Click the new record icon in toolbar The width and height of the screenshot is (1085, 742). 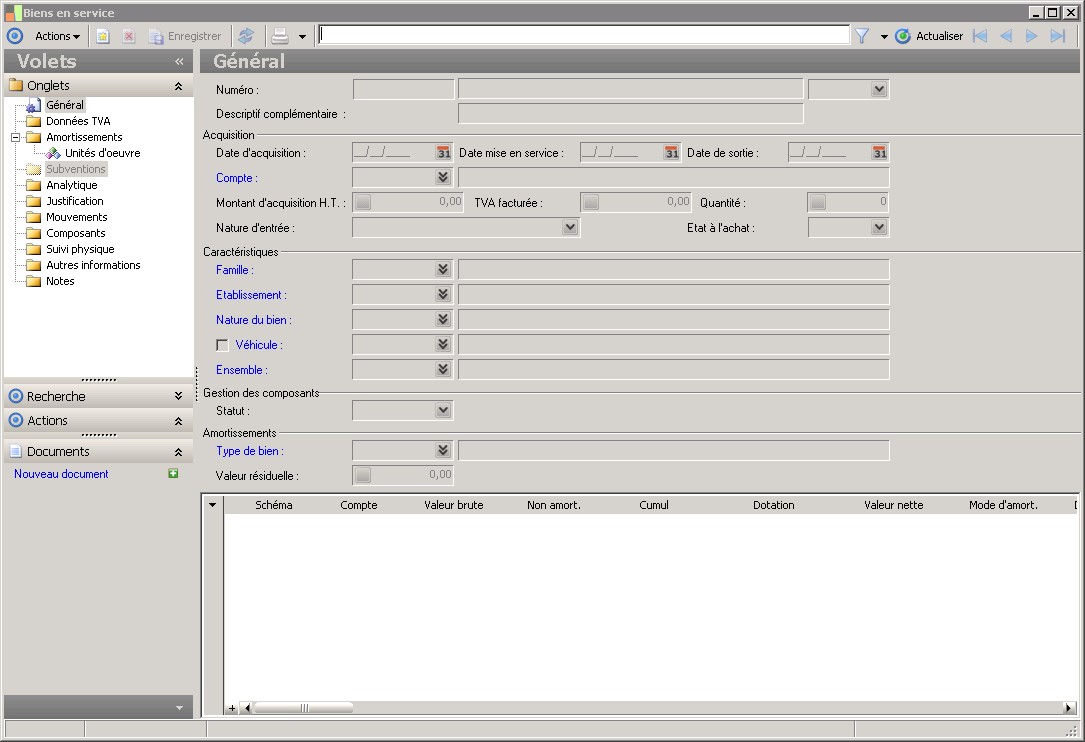pyautogui.click(x=103, y=36)
